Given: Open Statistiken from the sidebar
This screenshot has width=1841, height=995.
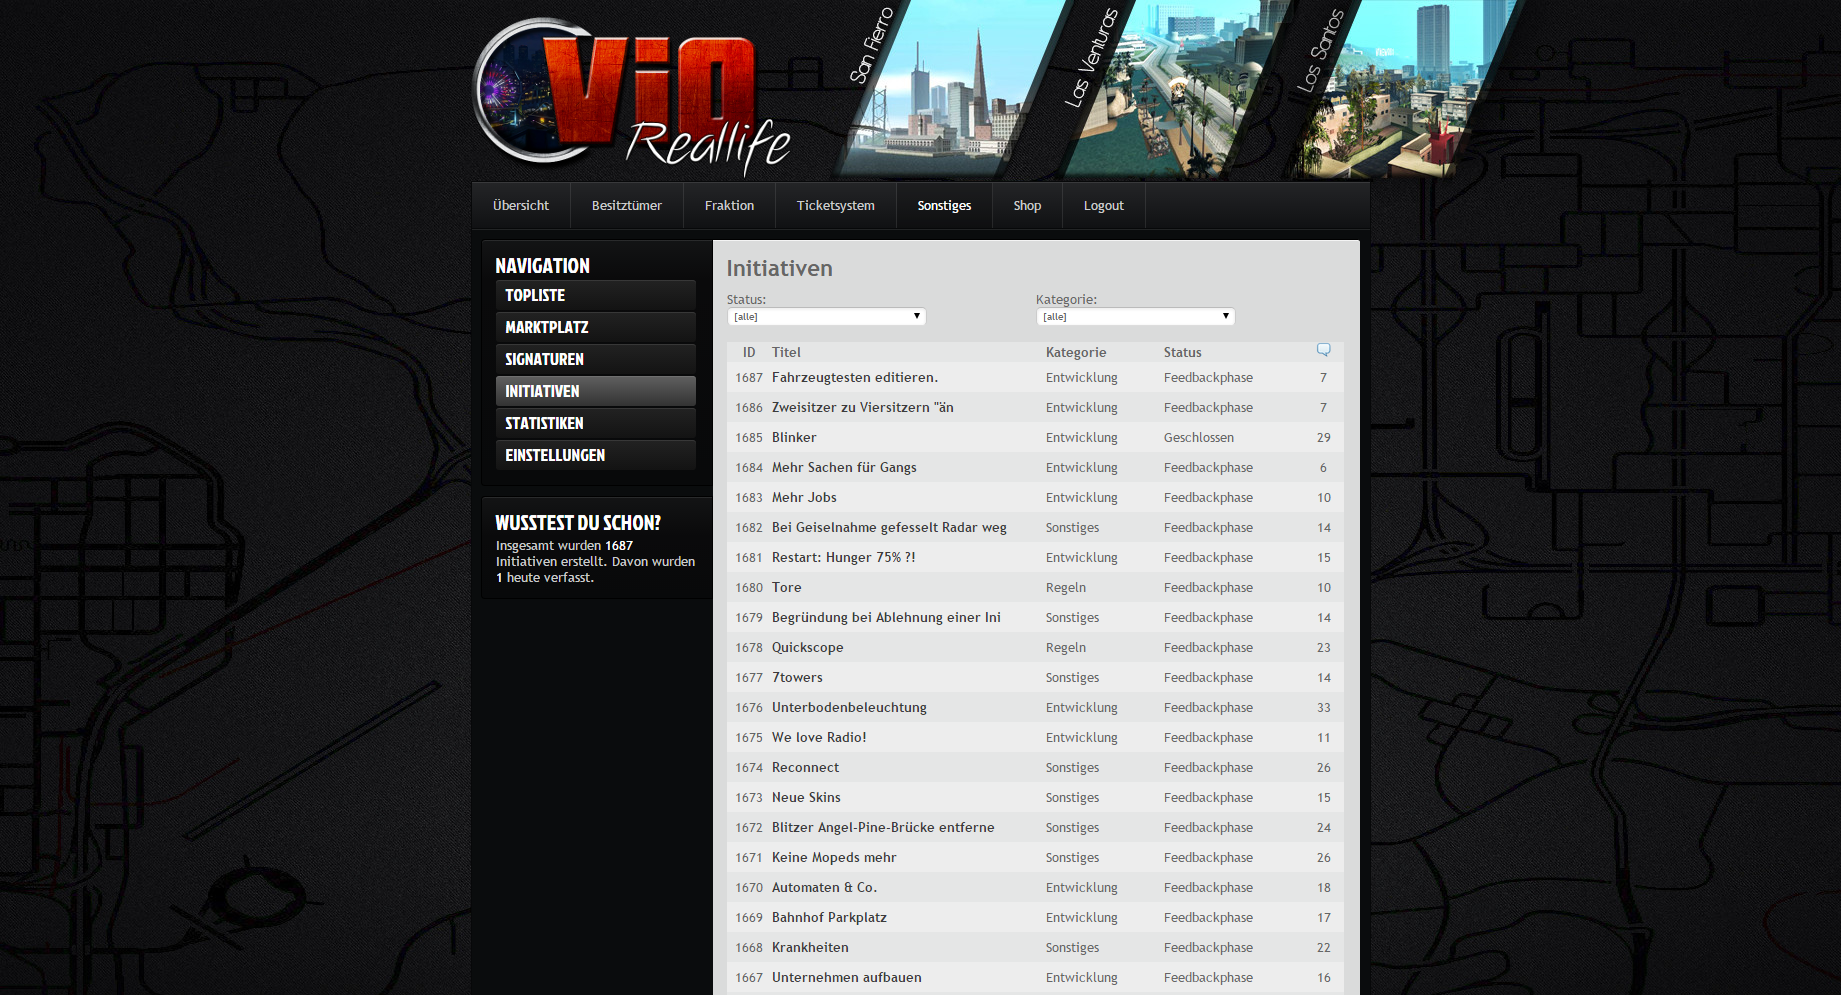Looking at the screenshot, I should pos(595,424).
